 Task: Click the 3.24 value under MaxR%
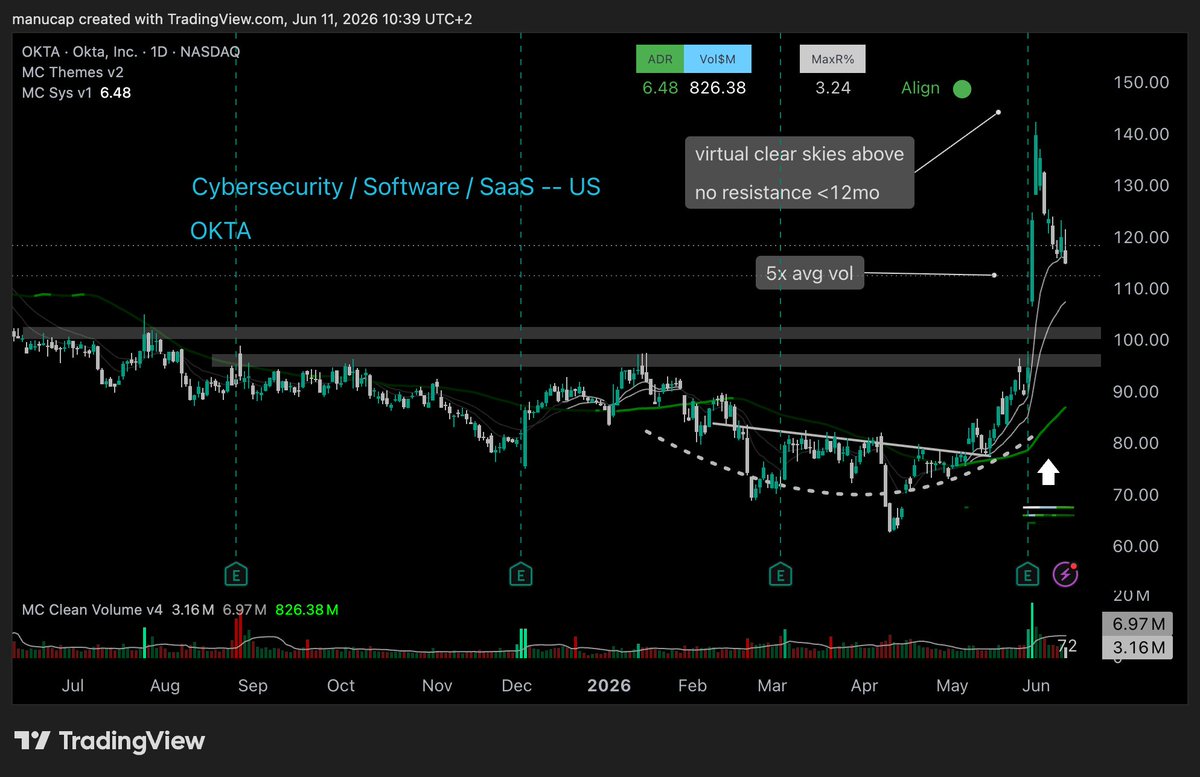coord(833,88)
